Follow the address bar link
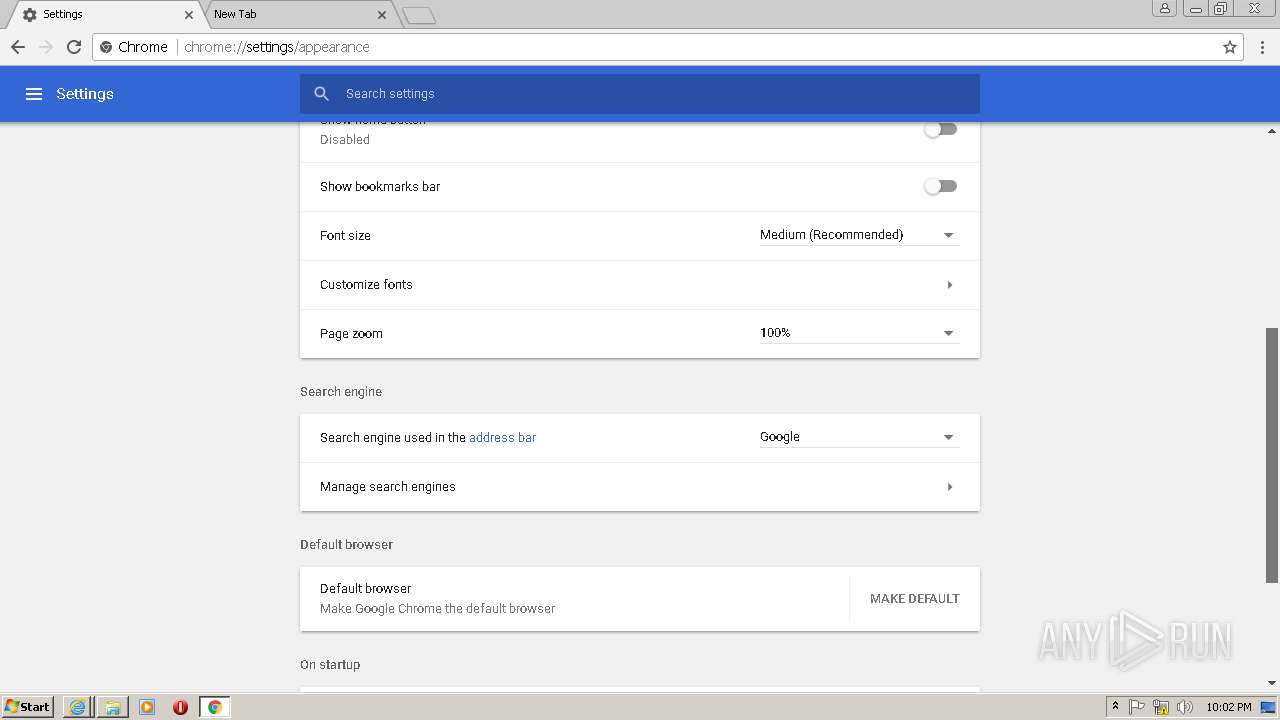 point(502,437)
